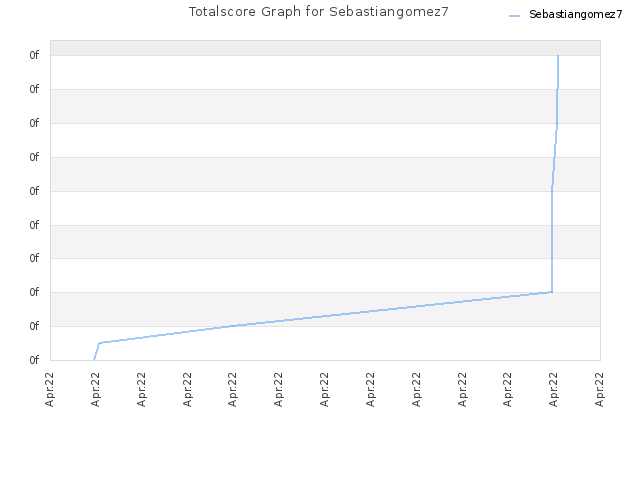Click the blue legend line marker
Image resolution: width=640 pixels, height=480 pixels.
click(515, 16)
